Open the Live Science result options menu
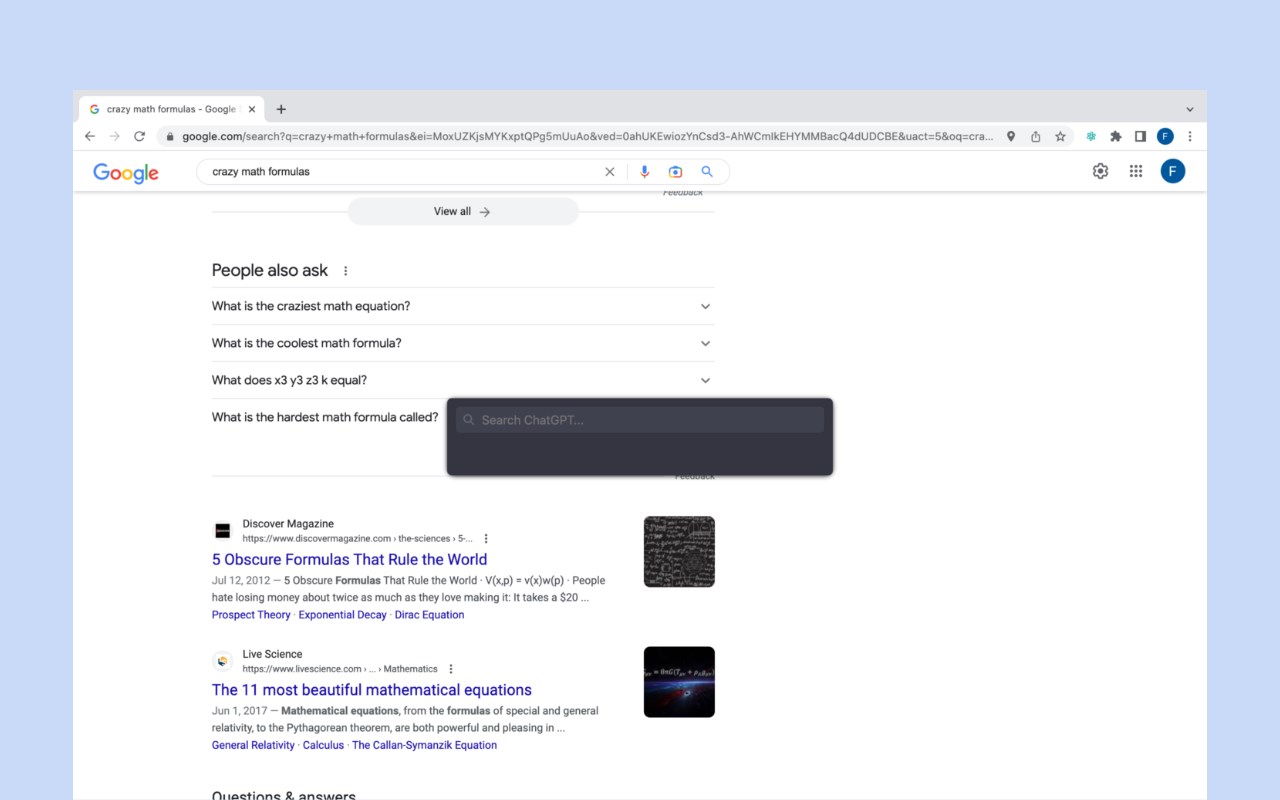 tap(451, 669)
